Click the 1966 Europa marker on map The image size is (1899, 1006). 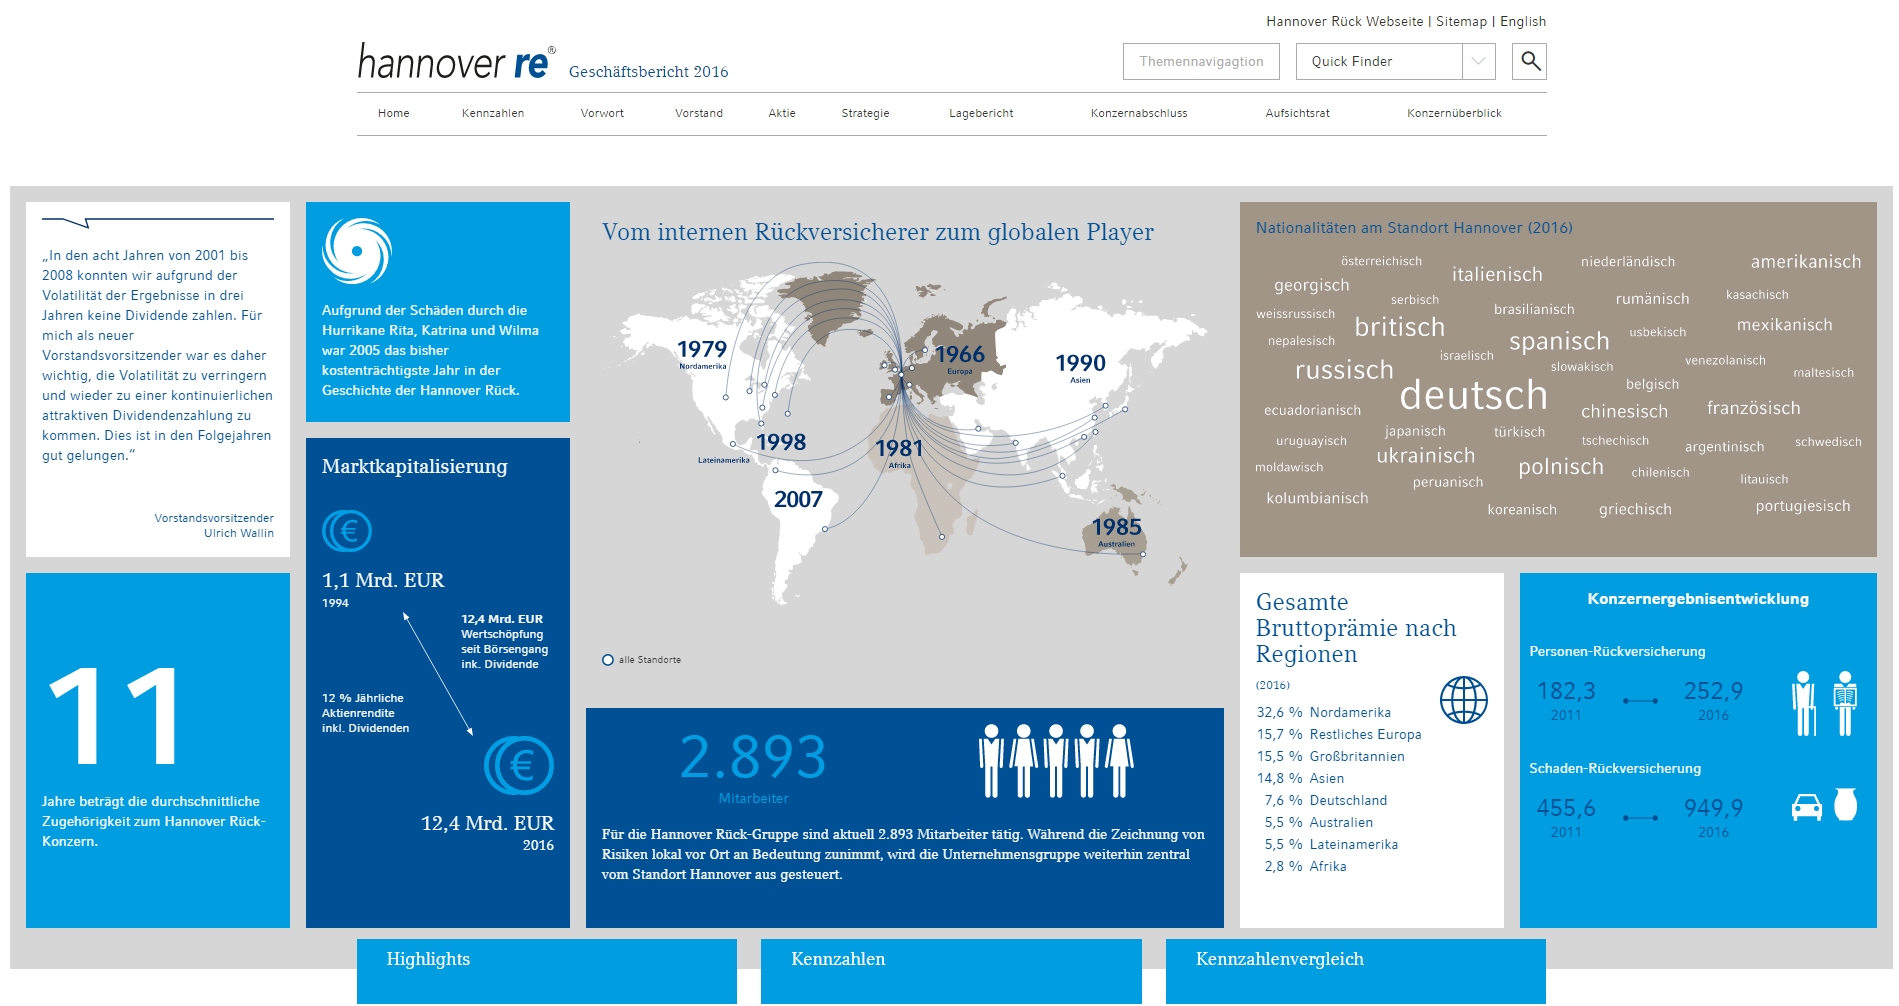(x=959, y=356)
